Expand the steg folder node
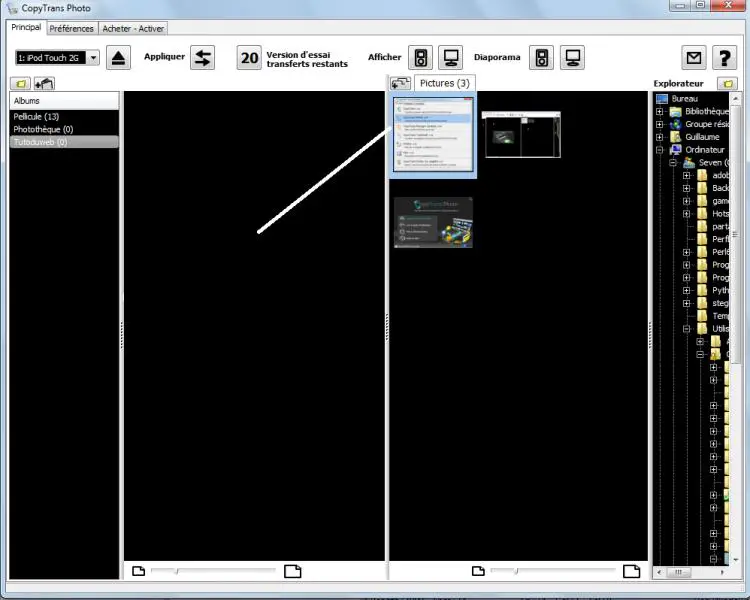This screenshot has width=750, height=600. click(x=686, y=303)
